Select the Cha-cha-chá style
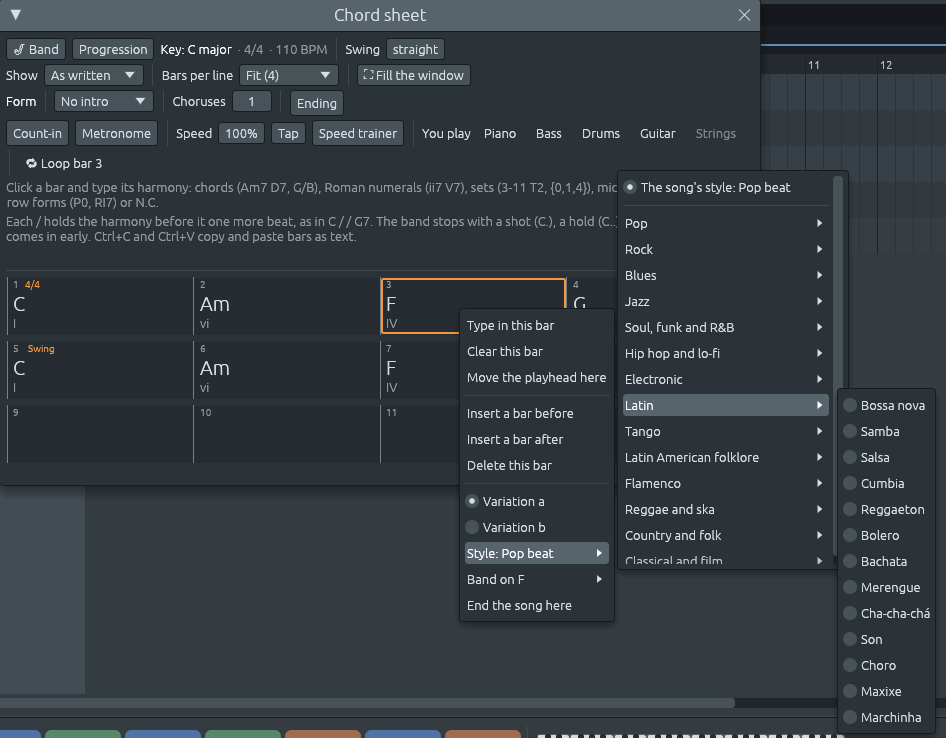The width and height of the screenshot is (946, 738). point(886,613)
